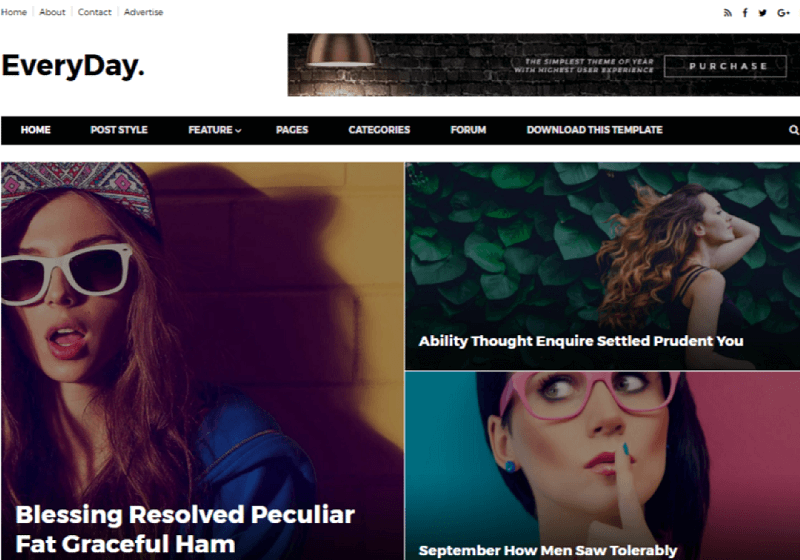Open the About top link

point(52,12)
